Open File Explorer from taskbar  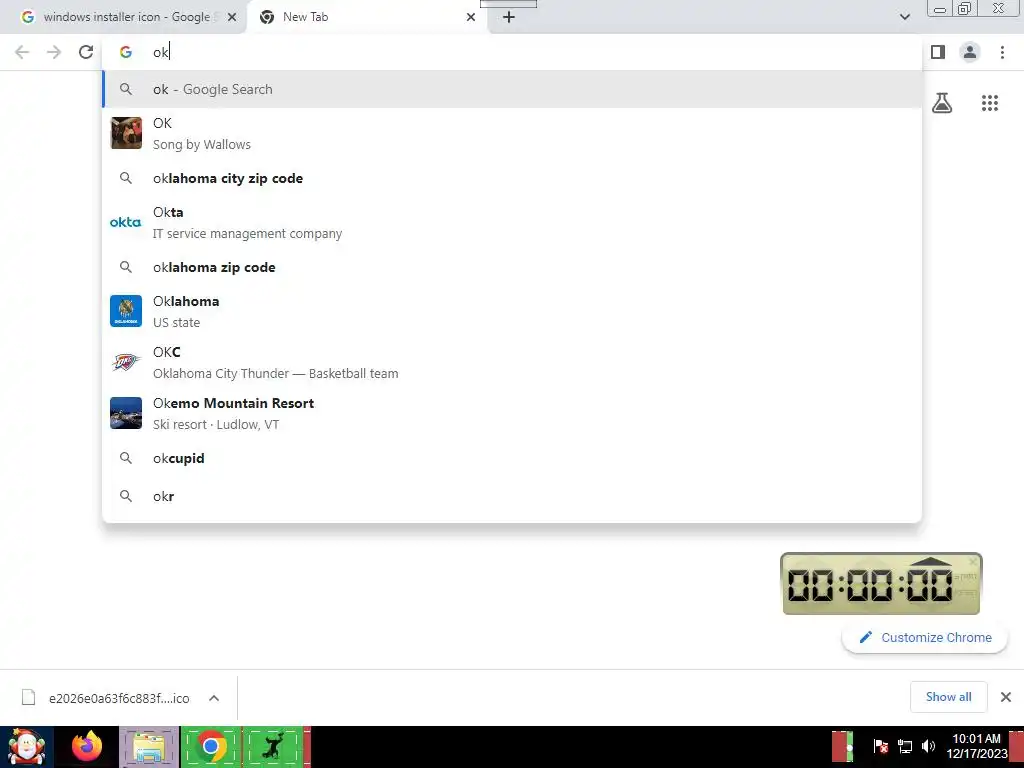pyautogui.click(x=150, y=747)
